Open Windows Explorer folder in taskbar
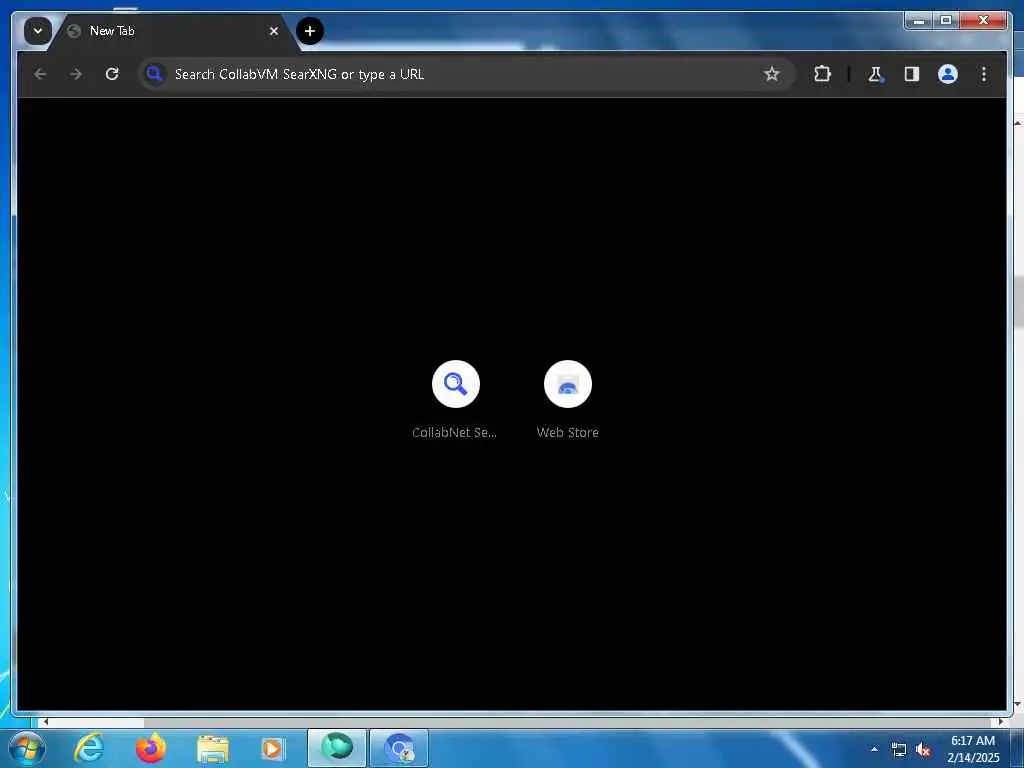This screenshot has height=768, width=1024. click(212, 748)
